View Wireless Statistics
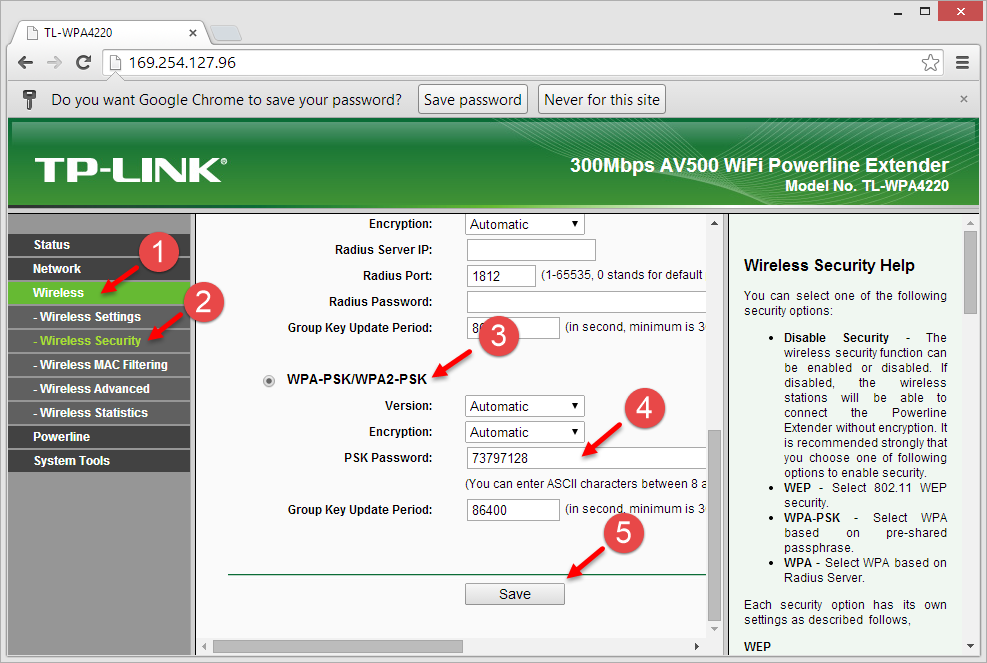This screenshot has height=663, width=987. pos(99,412)
